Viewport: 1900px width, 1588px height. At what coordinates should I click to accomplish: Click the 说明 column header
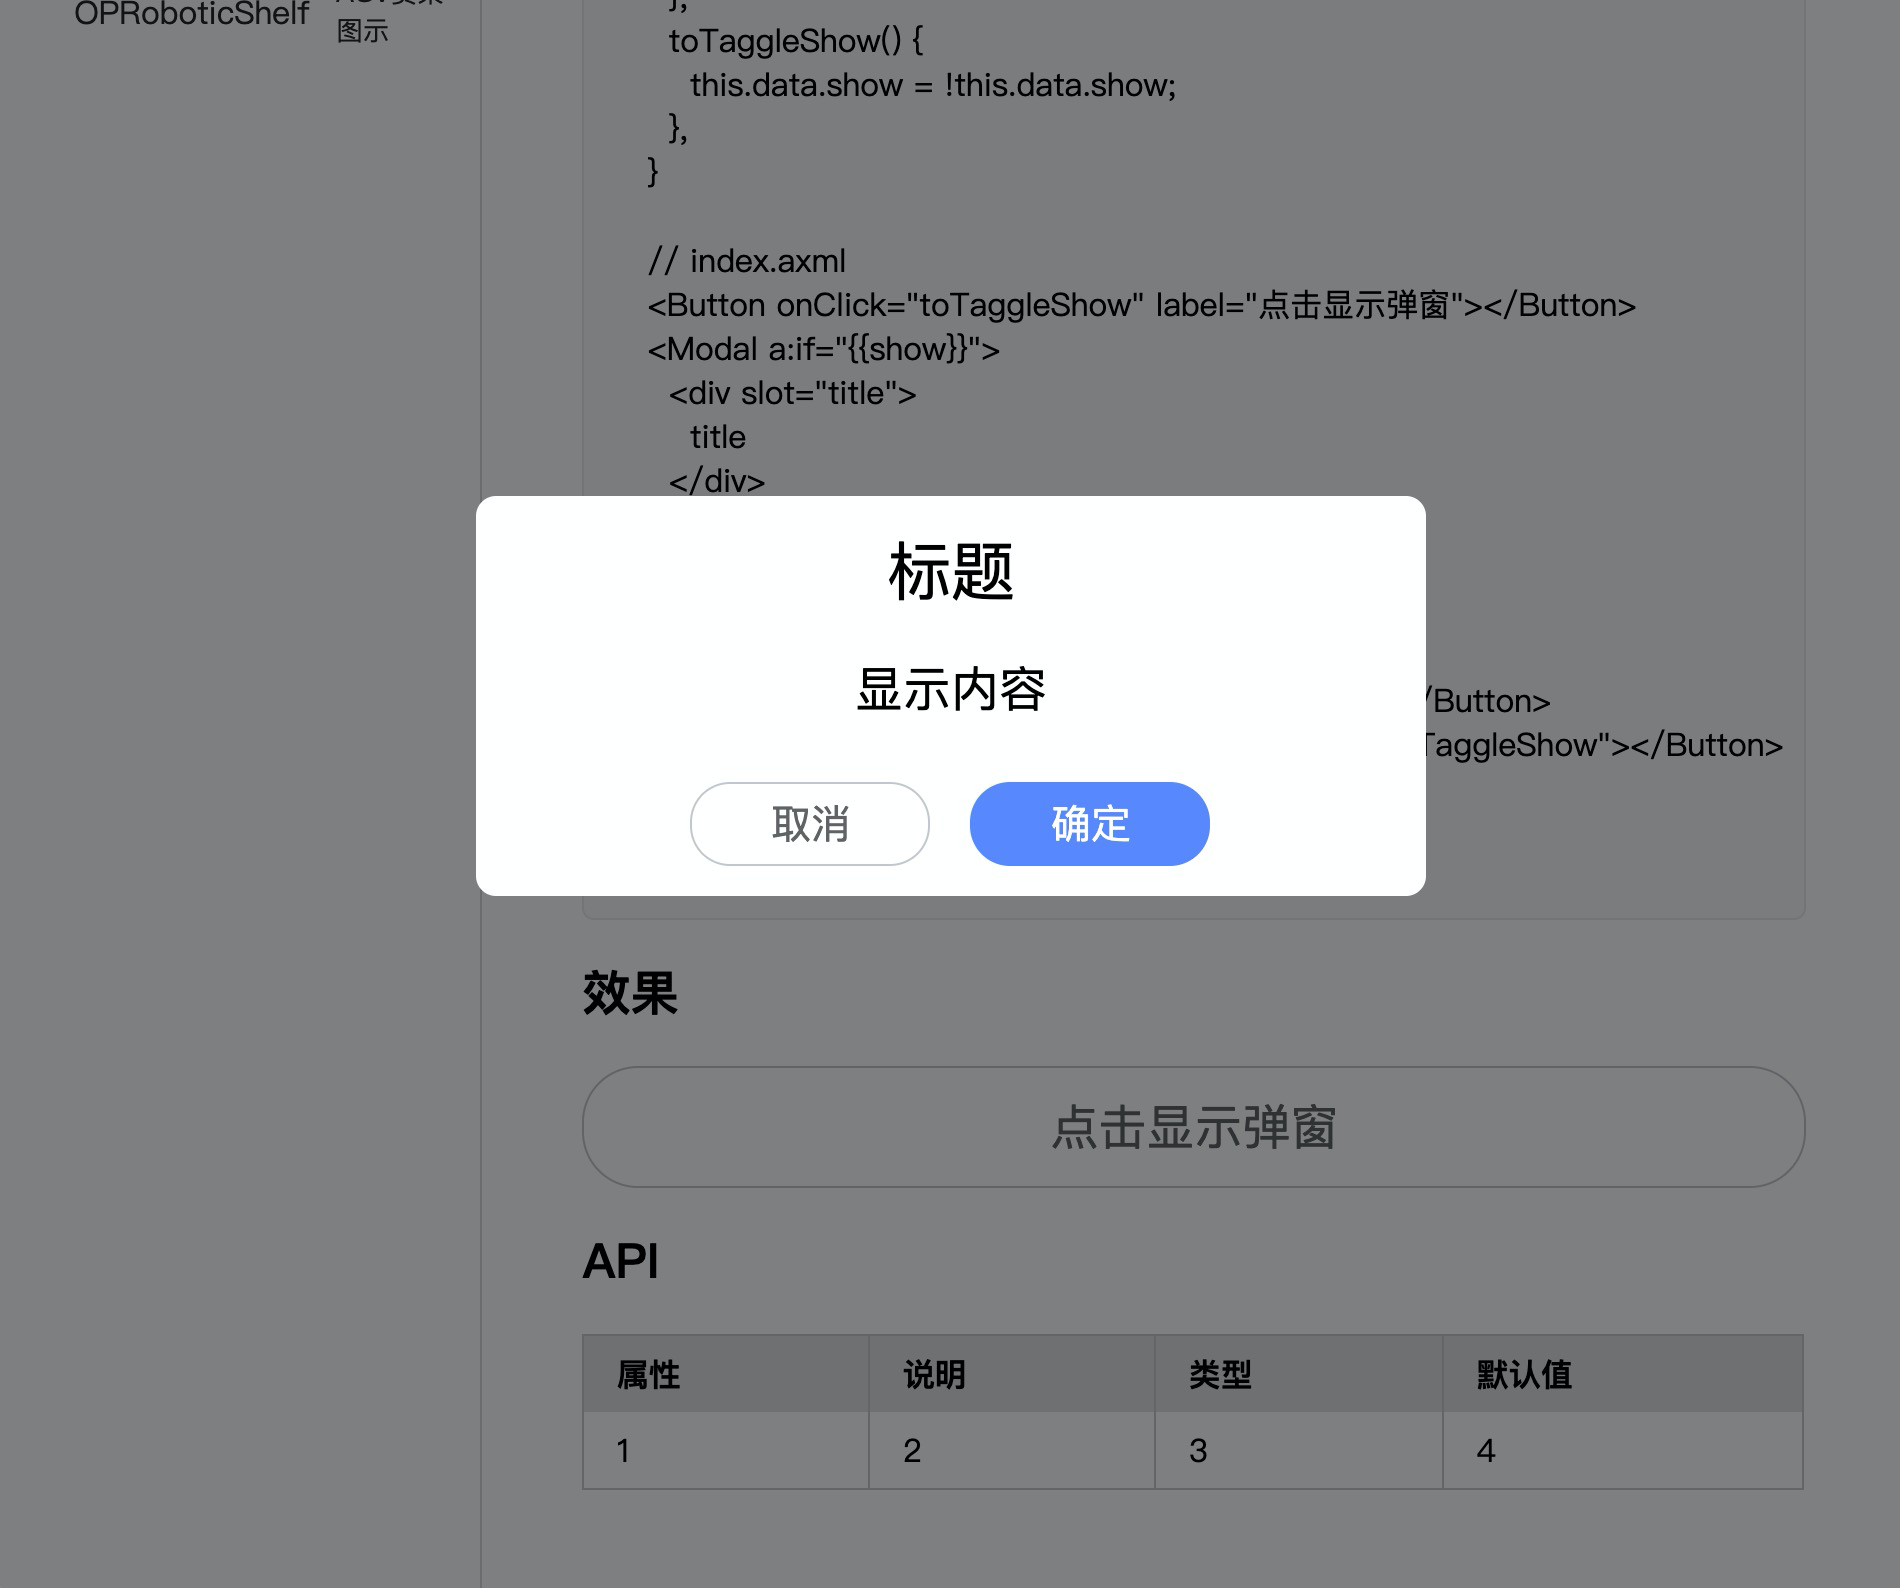click(x=1012, y=1374)
